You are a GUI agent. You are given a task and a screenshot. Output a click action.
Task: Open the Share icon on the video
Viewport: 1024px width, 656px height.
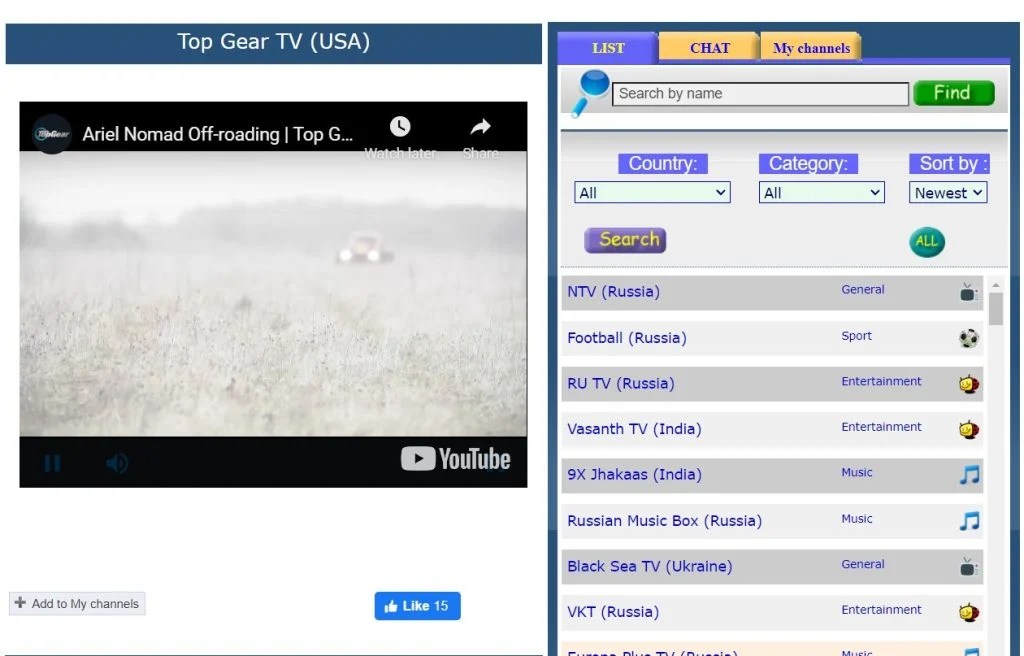tap(479, 126)
